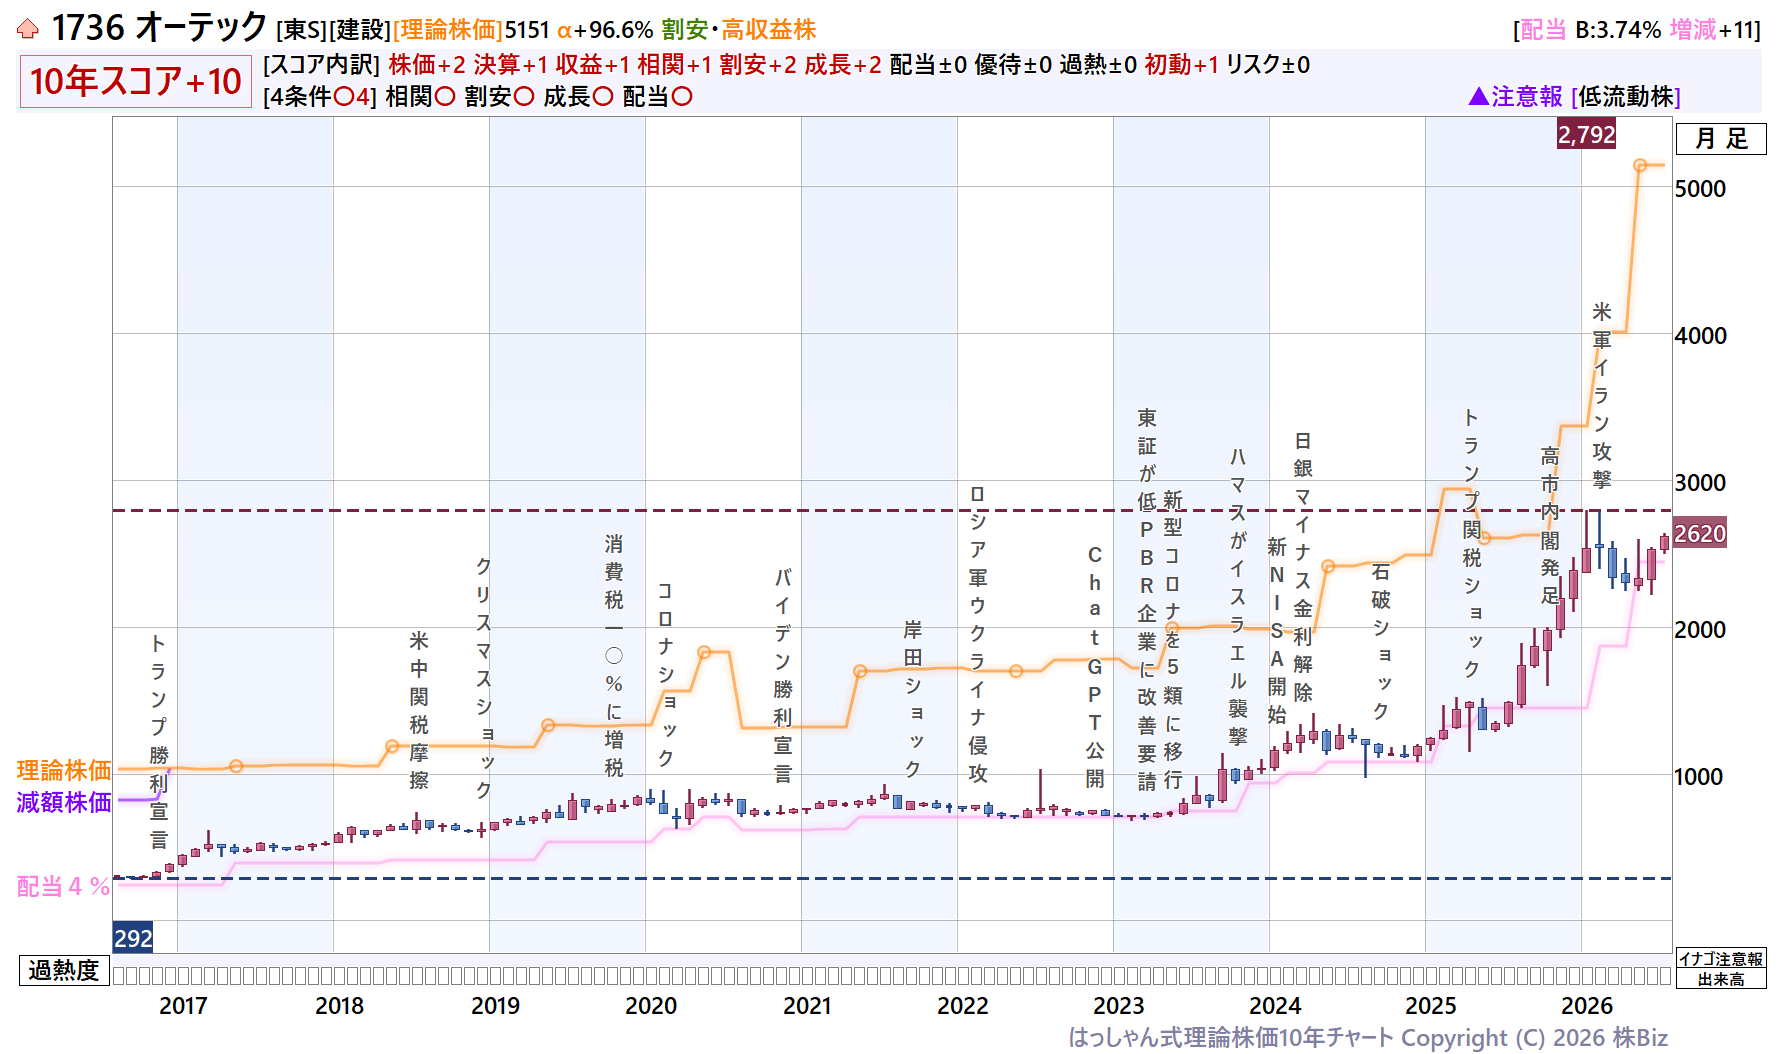
Task: Click the 石破ショック event label
Action: 1381,641
